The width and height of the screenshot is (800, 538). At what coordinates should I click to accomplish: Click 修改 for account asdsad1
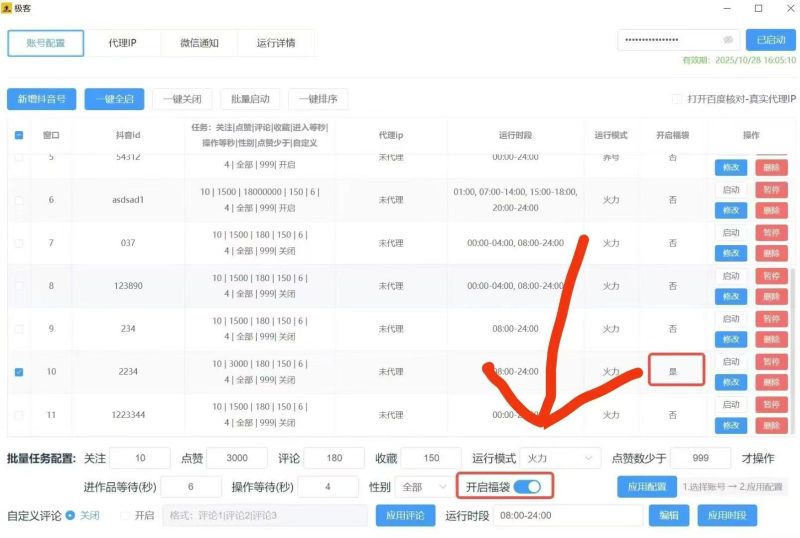click(x=731, y=210)
